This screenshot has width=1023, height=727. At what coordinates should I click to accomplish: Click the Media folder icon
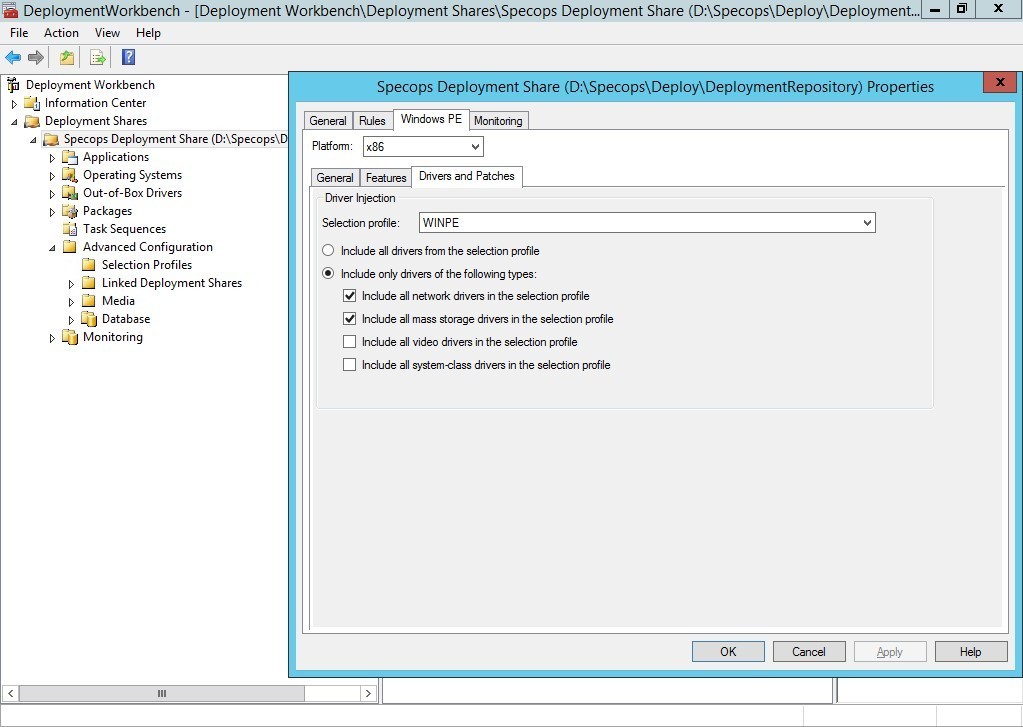[89, 301]
